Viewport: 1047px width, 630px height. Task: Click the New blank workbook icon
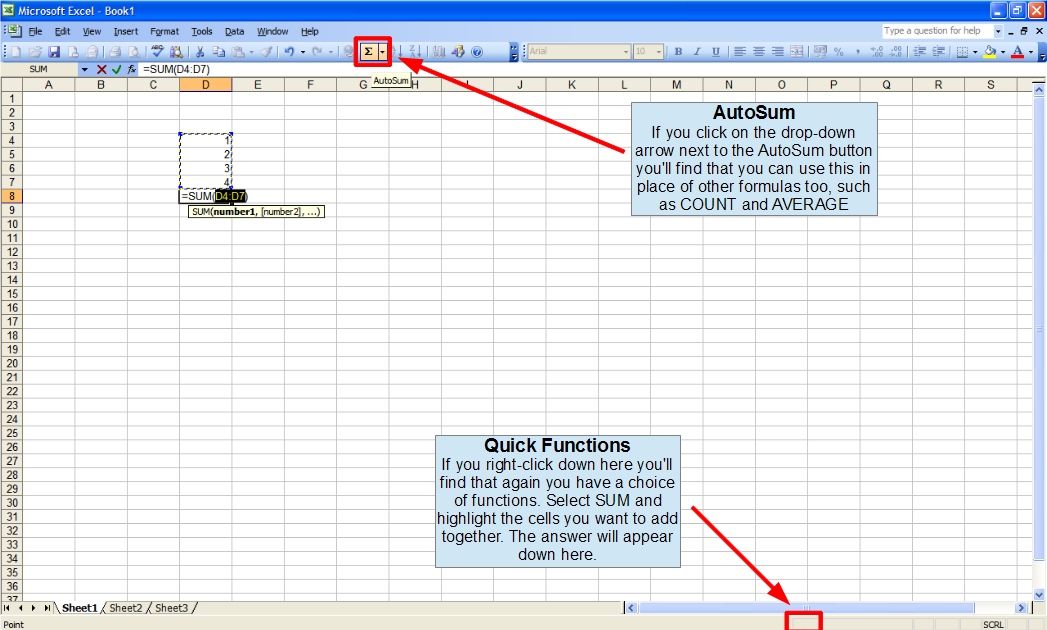click(x=16, y=51)
